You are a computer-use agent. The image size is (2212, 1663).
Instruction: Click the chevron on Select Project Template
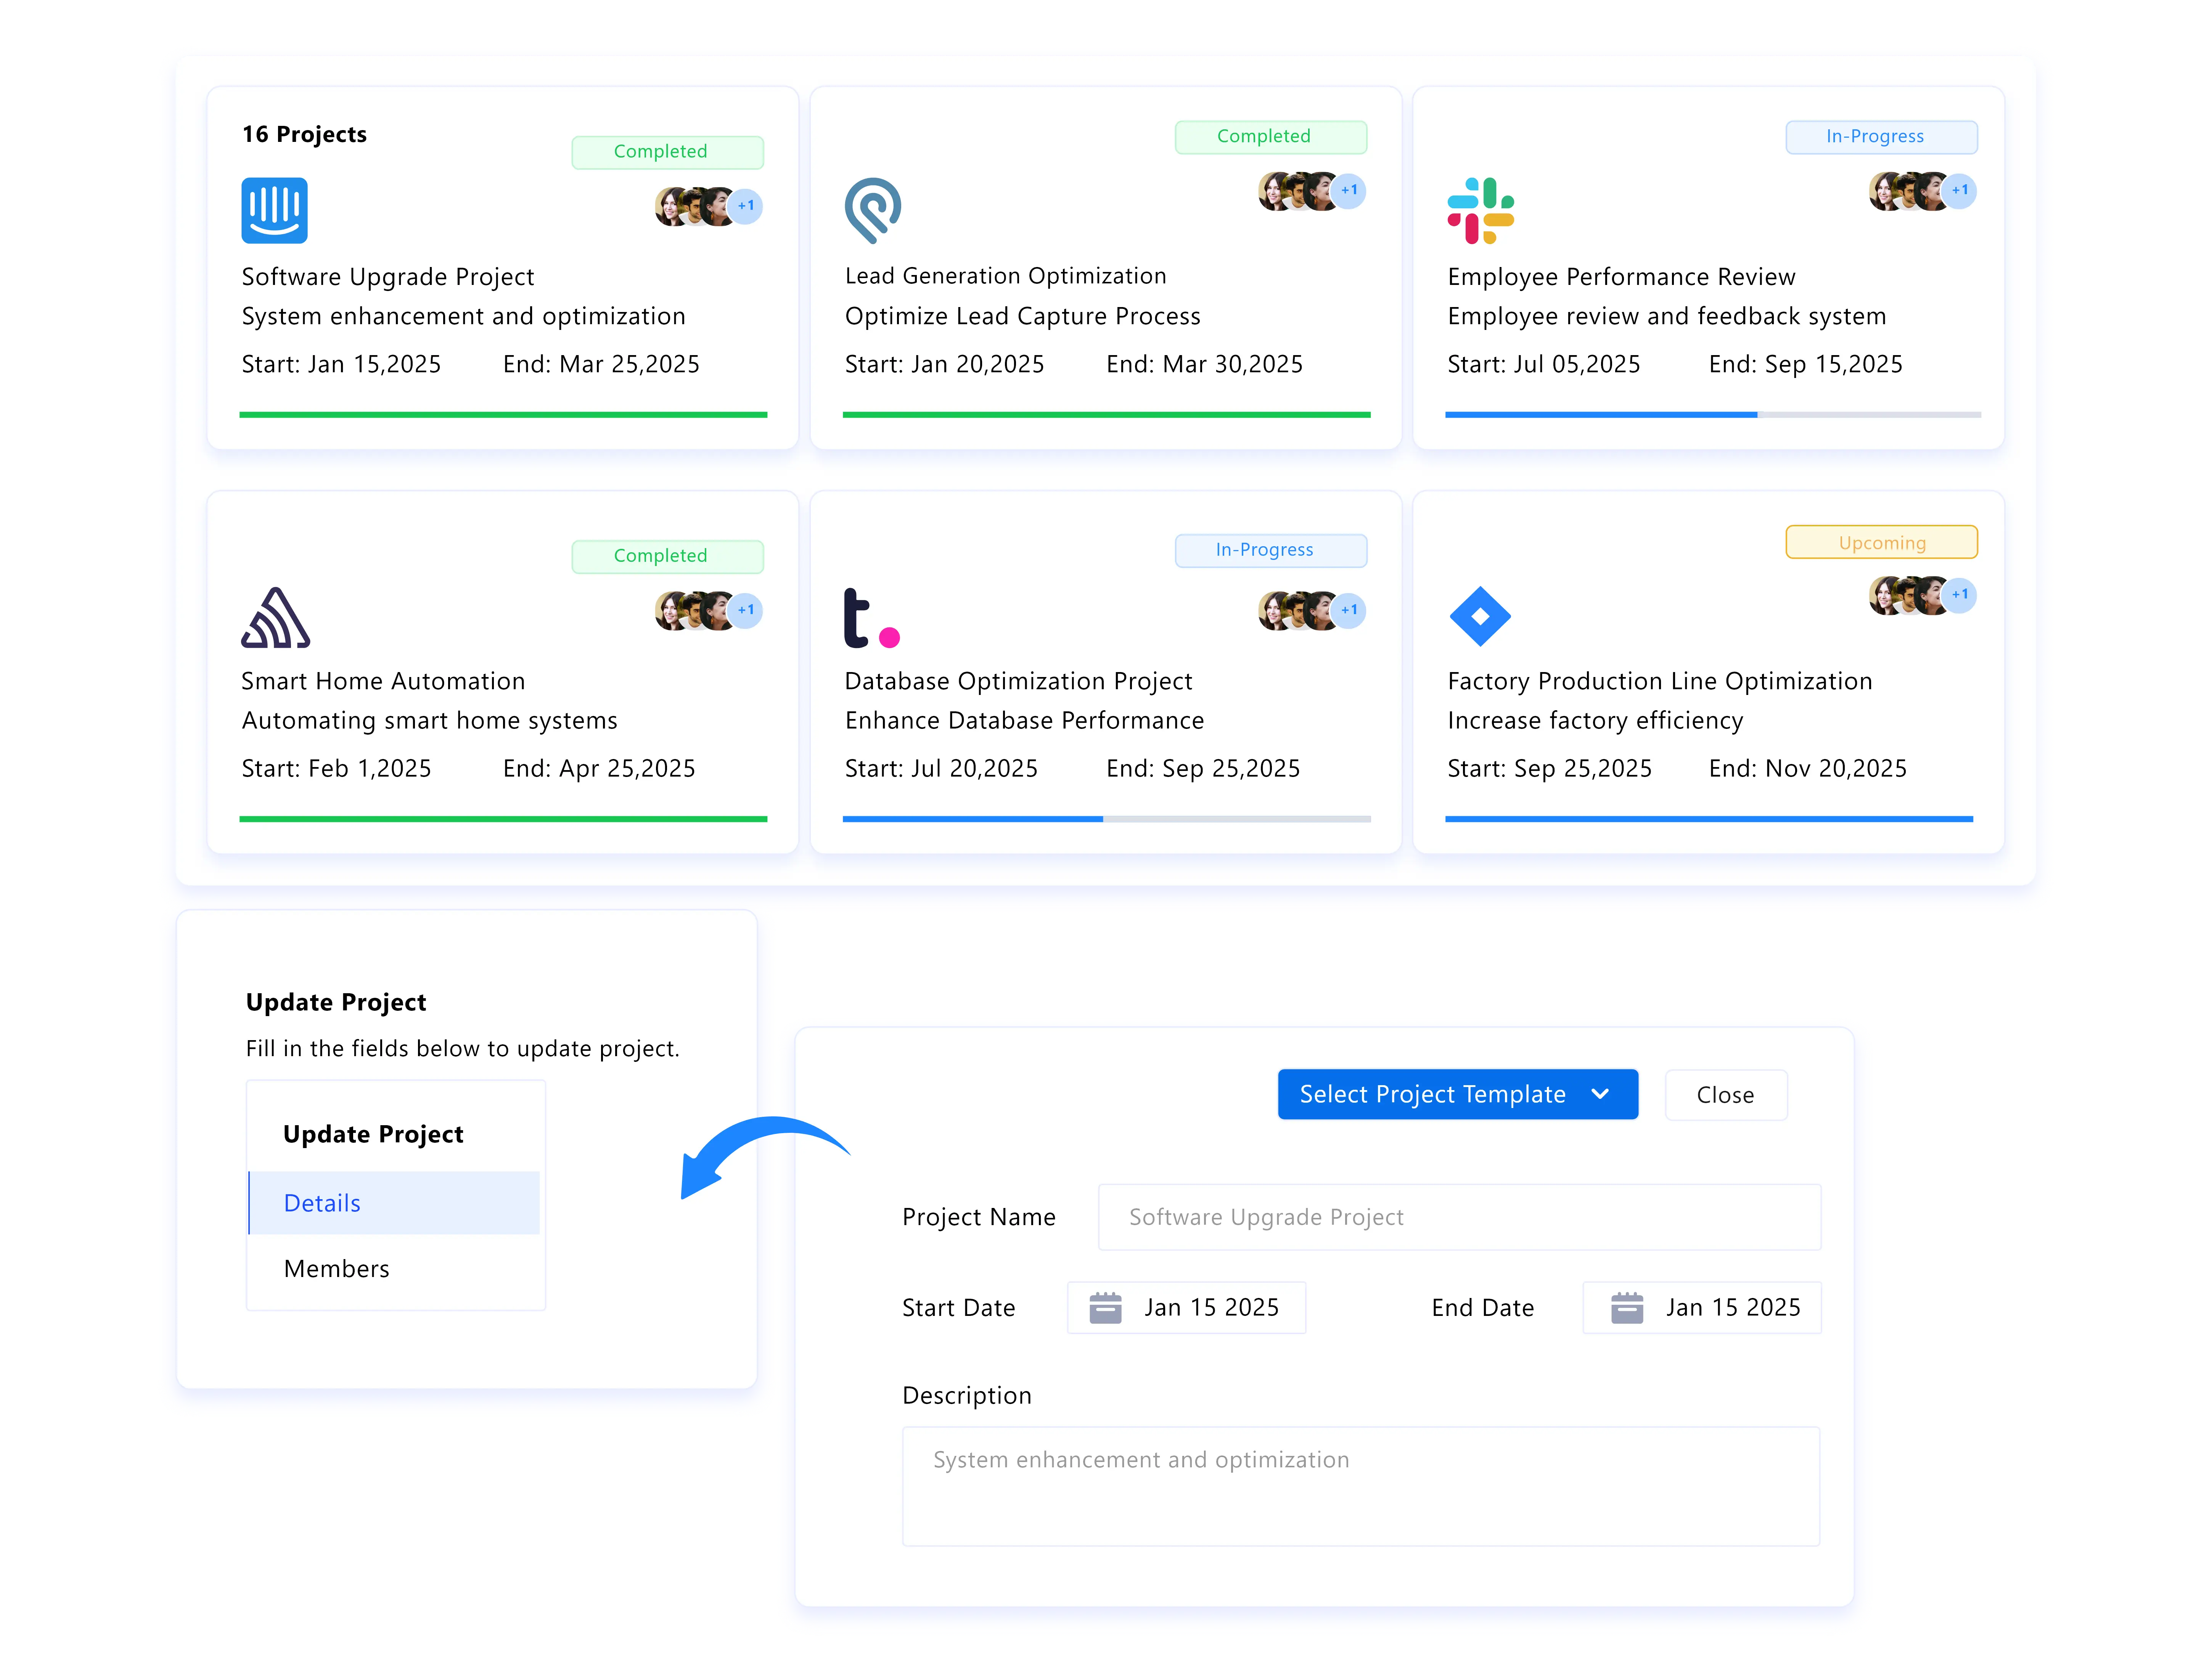coord(1599,1094)
